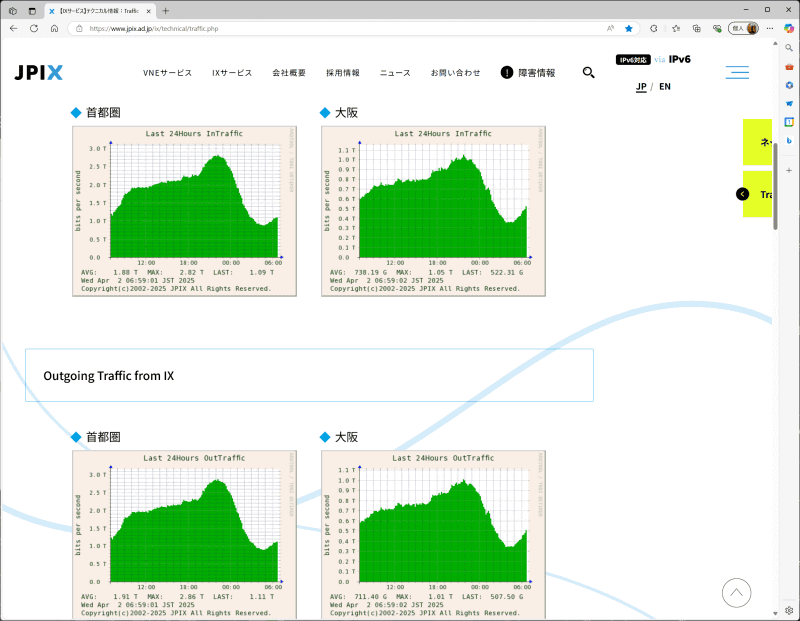Toggle the blue hamburger navigation menu

[737, 72]
